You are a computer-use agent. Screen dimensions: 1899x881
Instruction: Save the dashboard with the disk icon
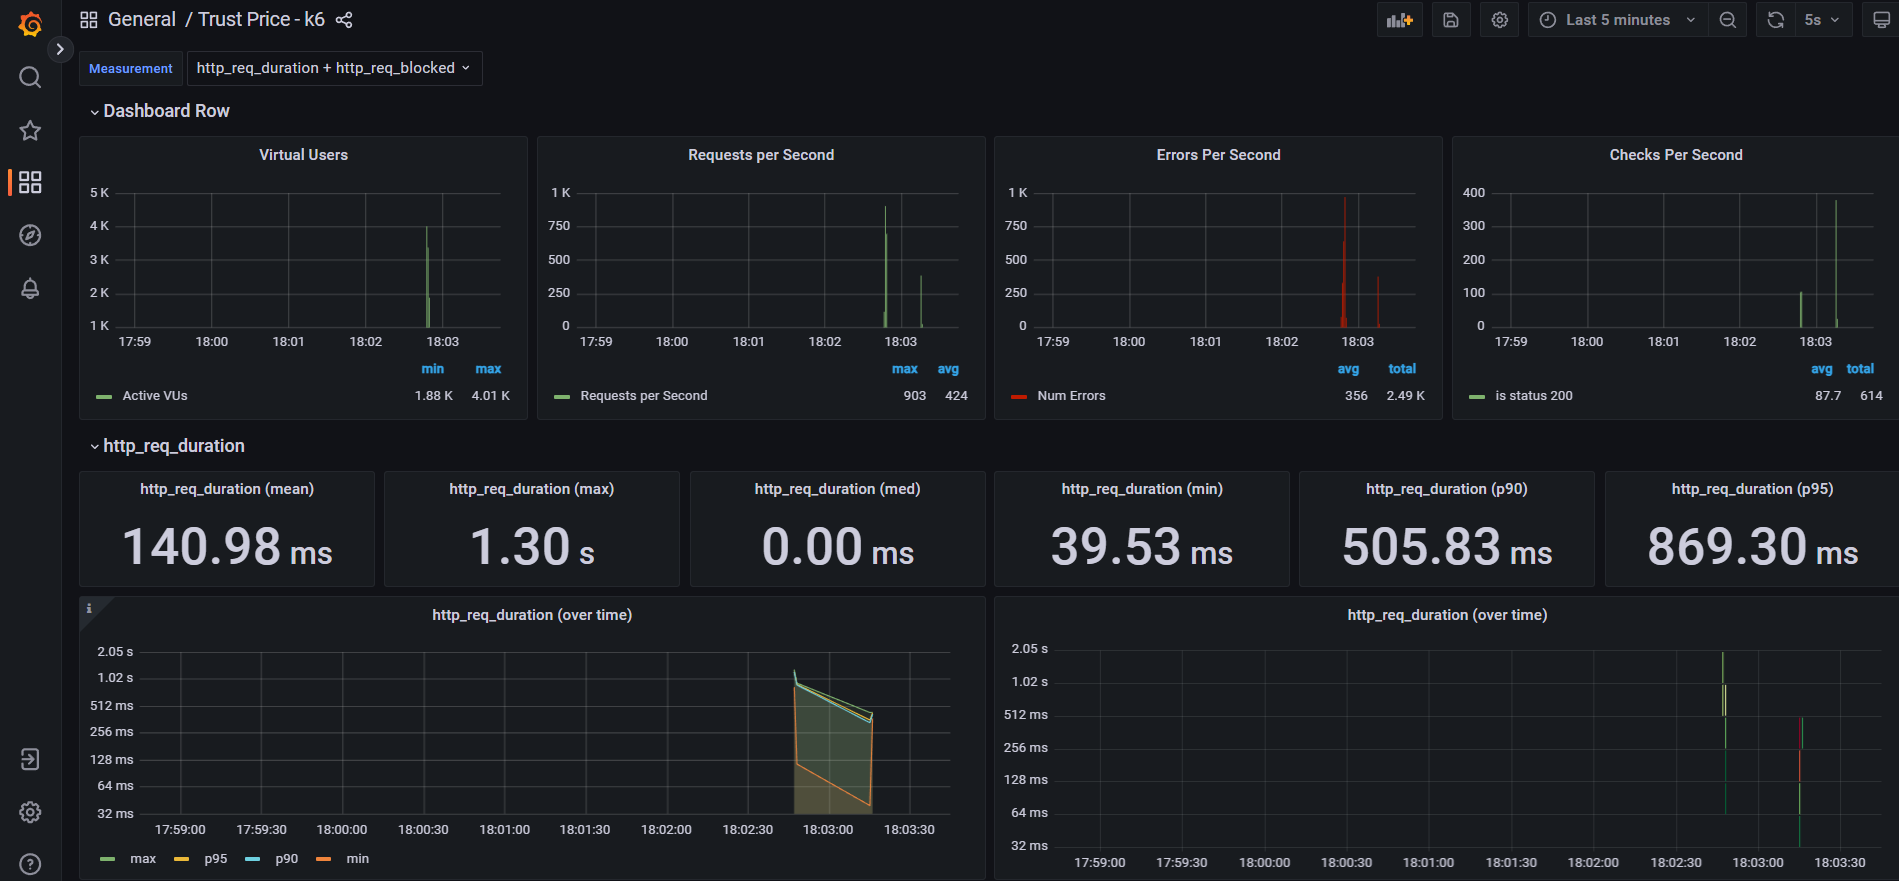tap(1451, 20)
